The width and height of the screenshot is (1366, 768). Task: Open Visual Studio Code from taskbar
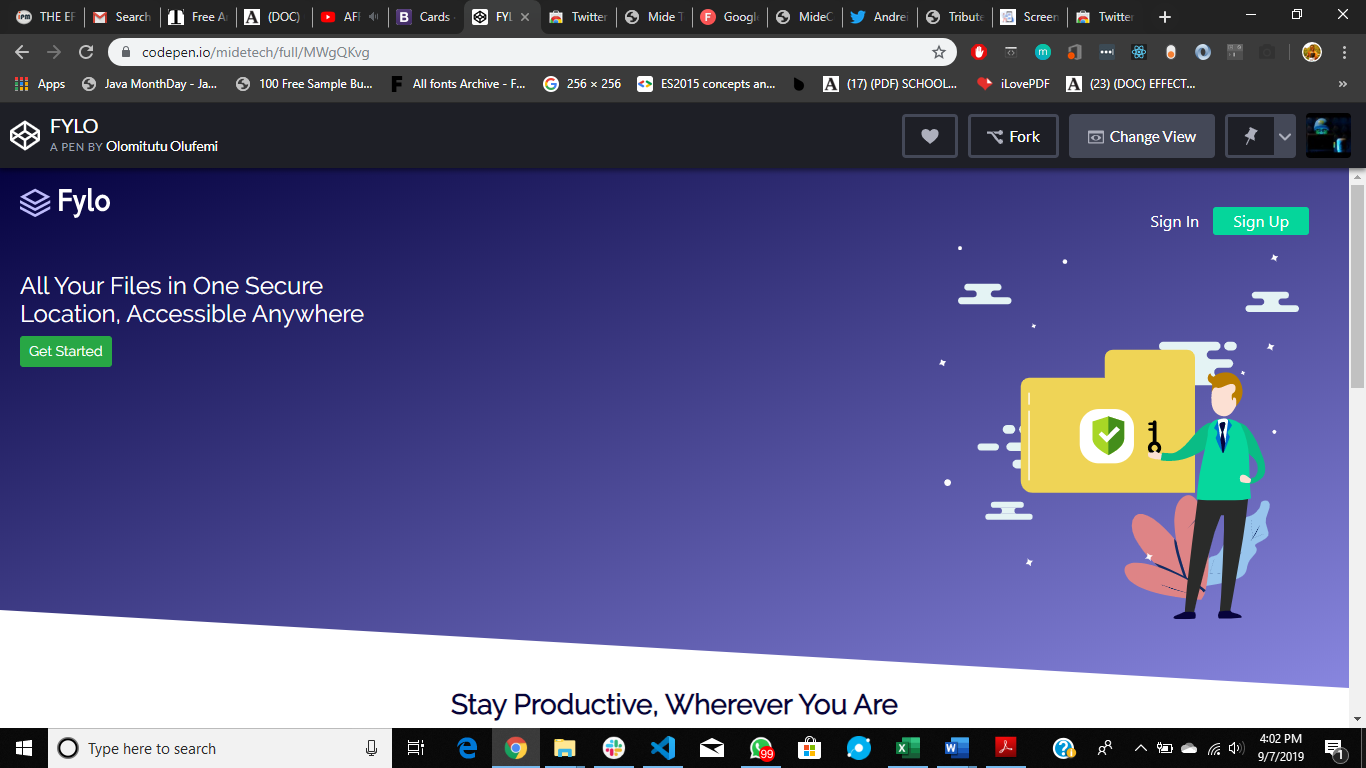click(662, 748)
